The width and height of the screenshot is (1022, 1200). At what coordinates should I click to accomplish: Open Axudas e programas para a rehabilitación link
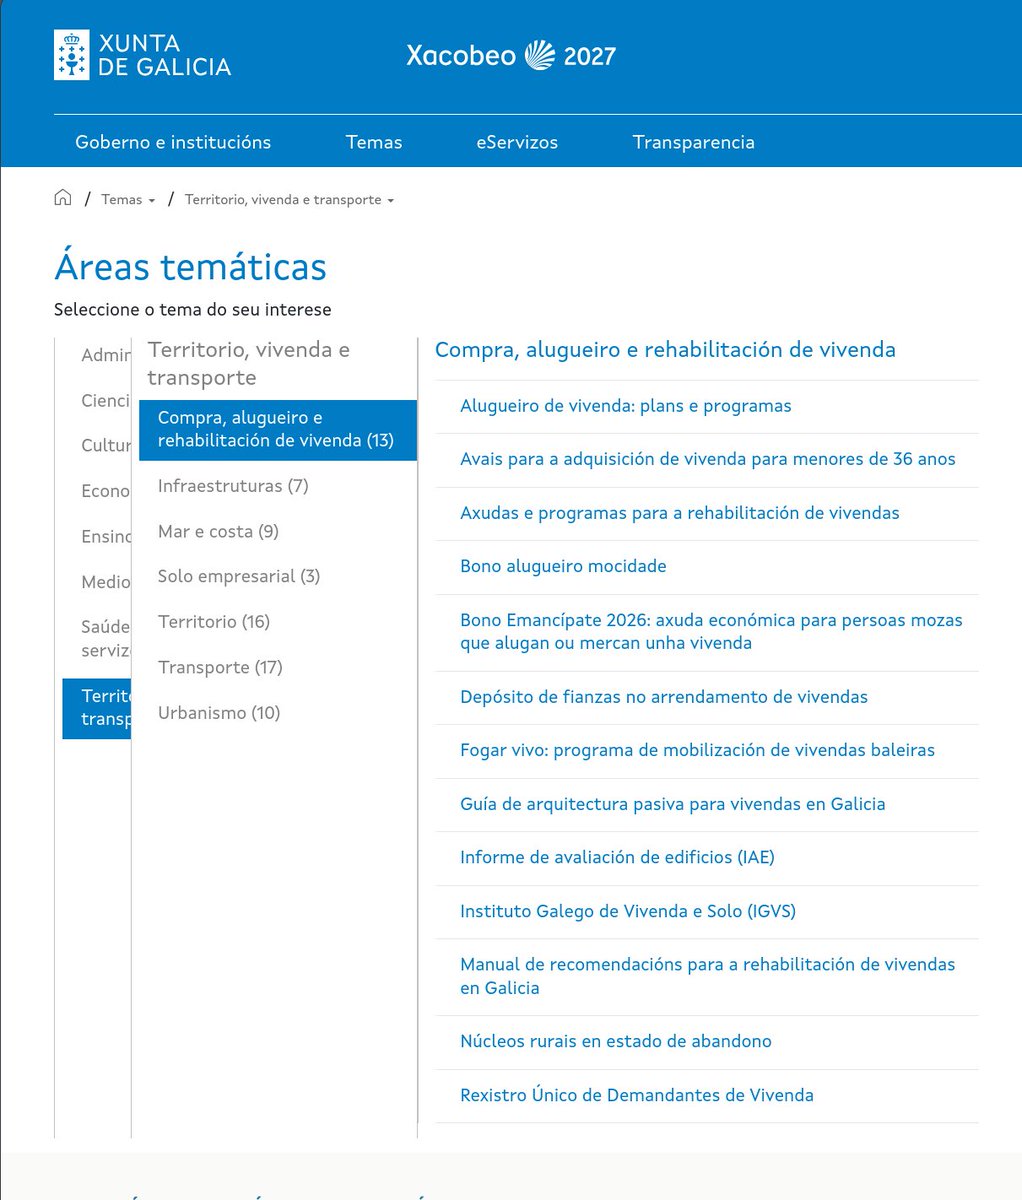click(680, 513)
